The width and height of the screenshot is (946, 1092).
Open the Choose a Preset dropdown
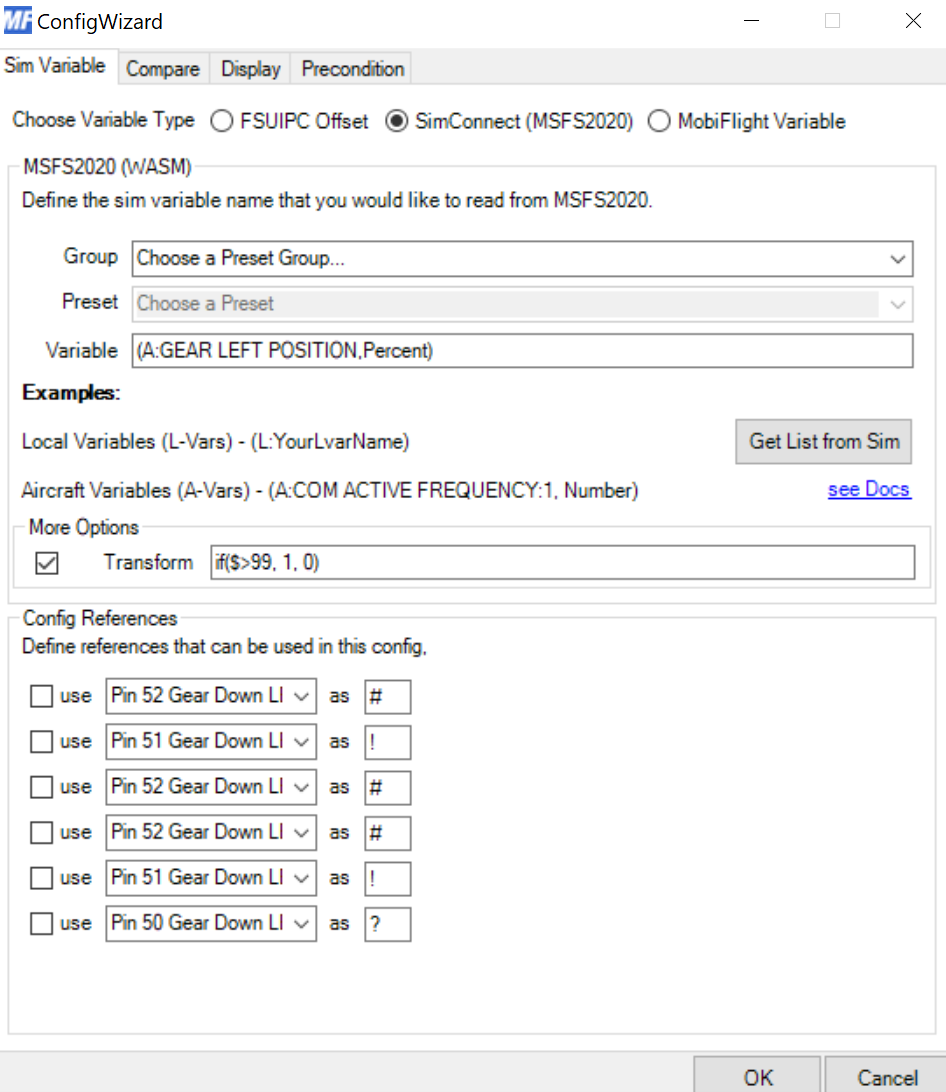tap(522, 304)
